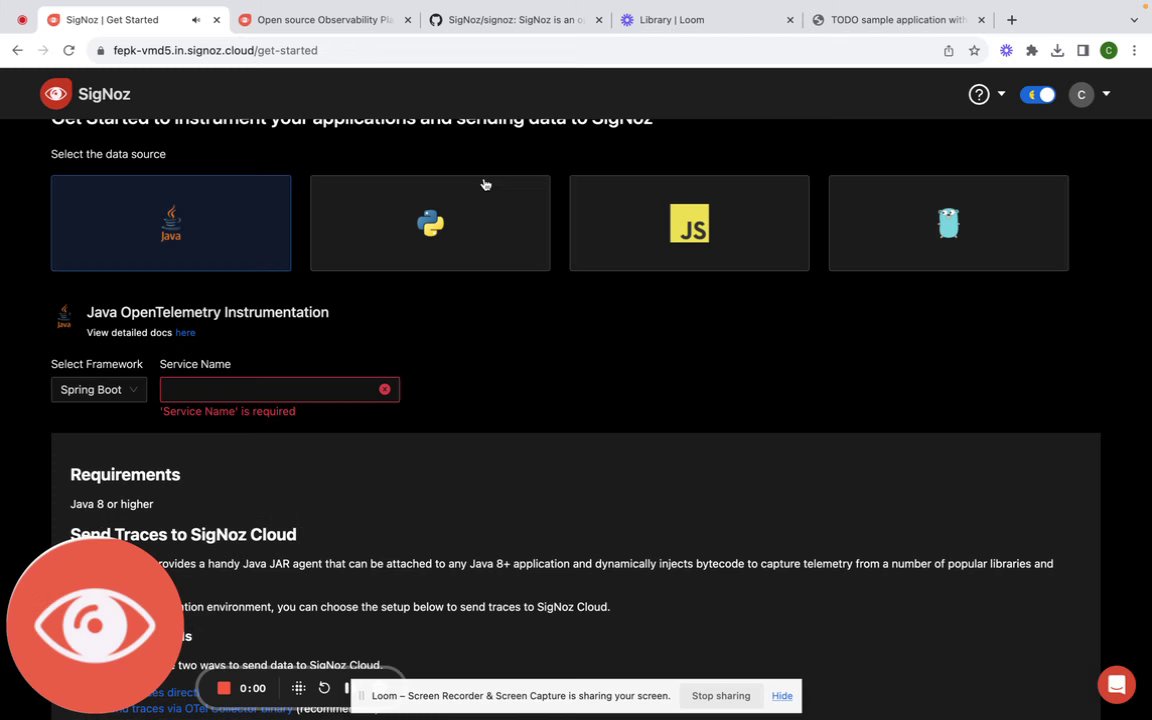Click the 'Java 8 or higher' text

point(112,504)
